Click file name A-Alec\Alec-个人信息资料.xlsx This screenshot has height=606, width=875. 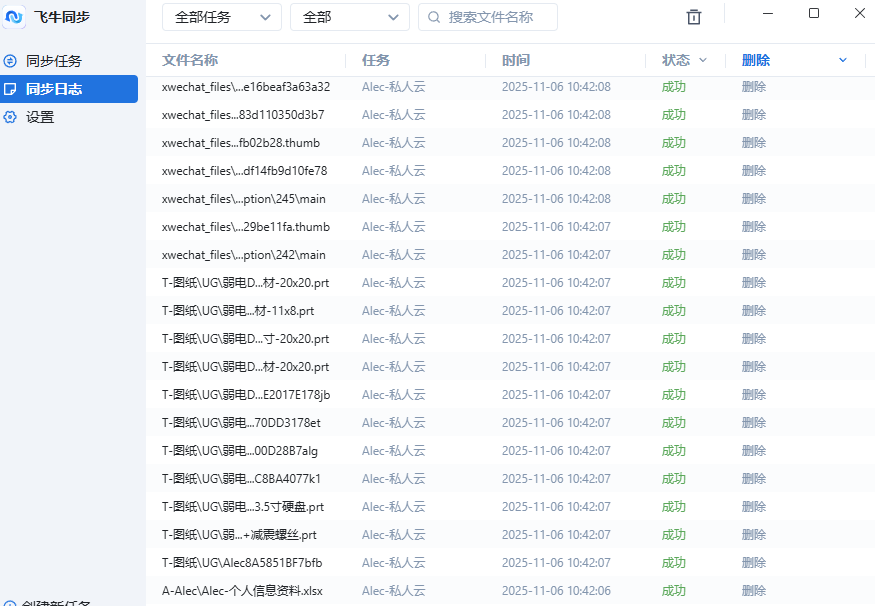click(242, 591)
